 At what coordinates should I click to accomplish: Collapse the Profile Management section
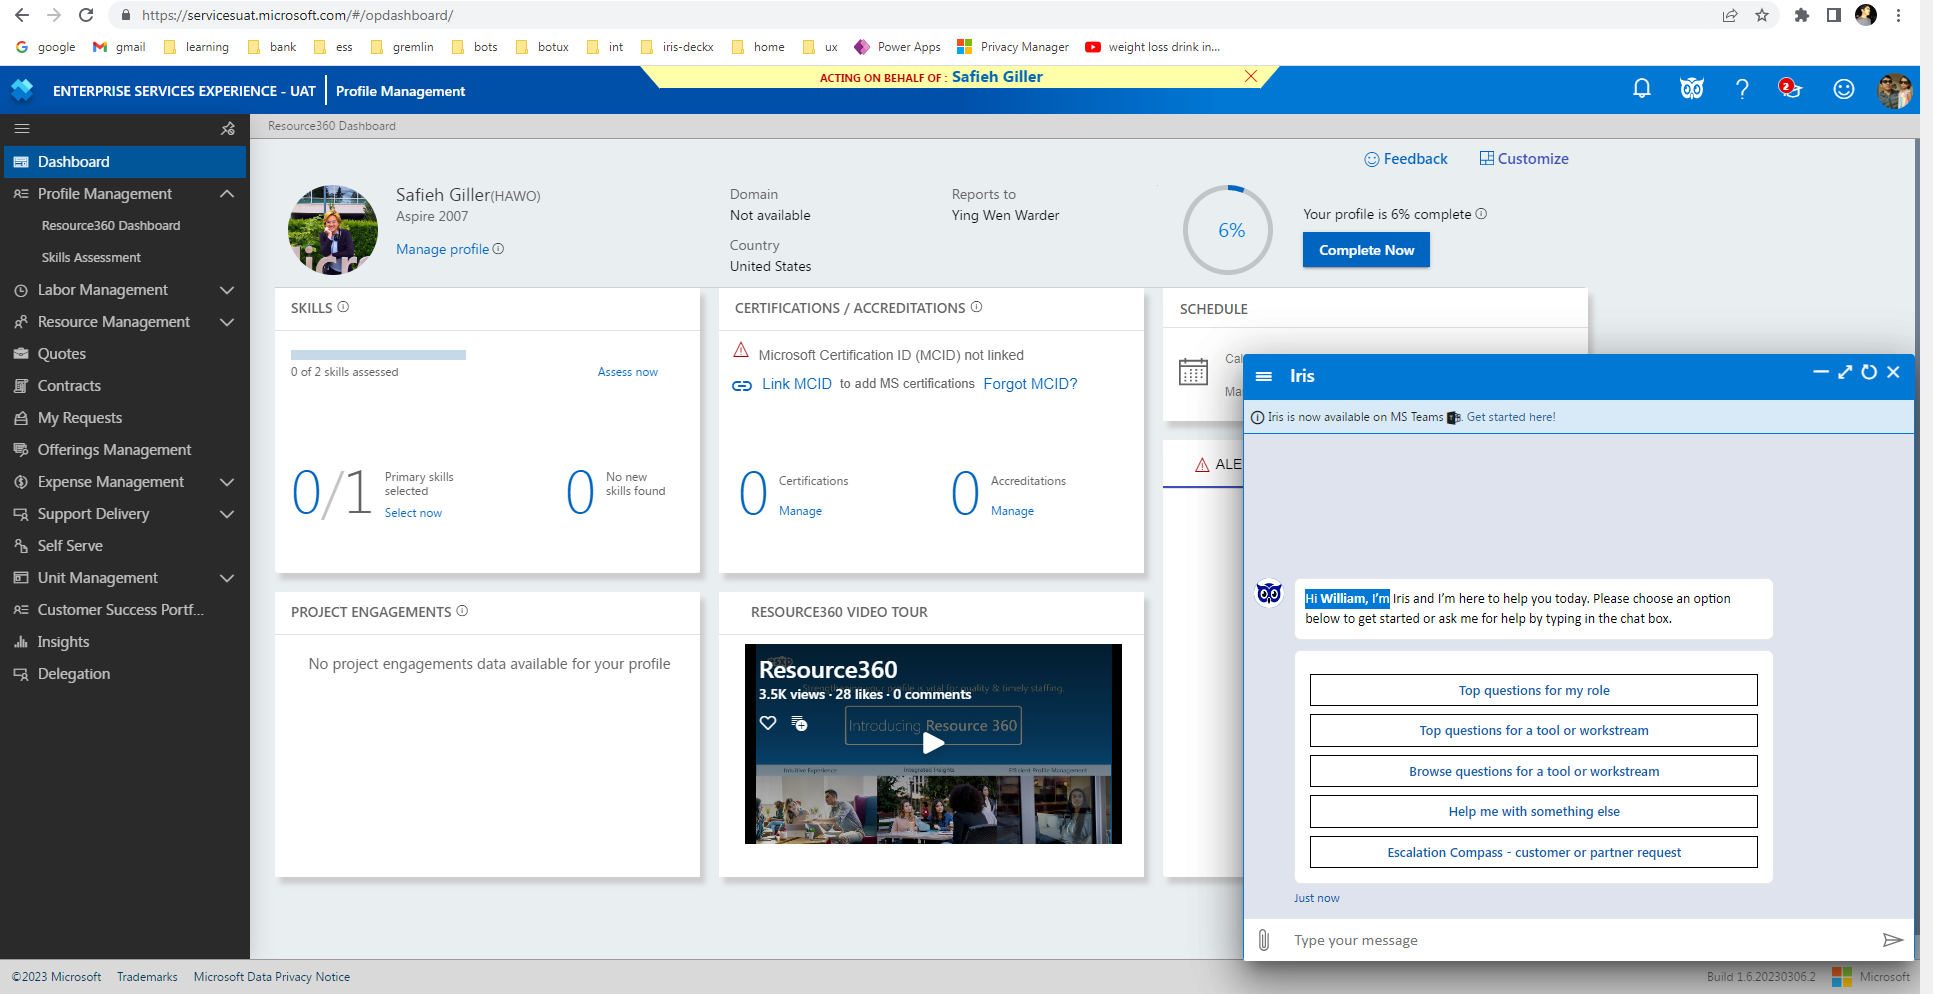click(227, 193)
